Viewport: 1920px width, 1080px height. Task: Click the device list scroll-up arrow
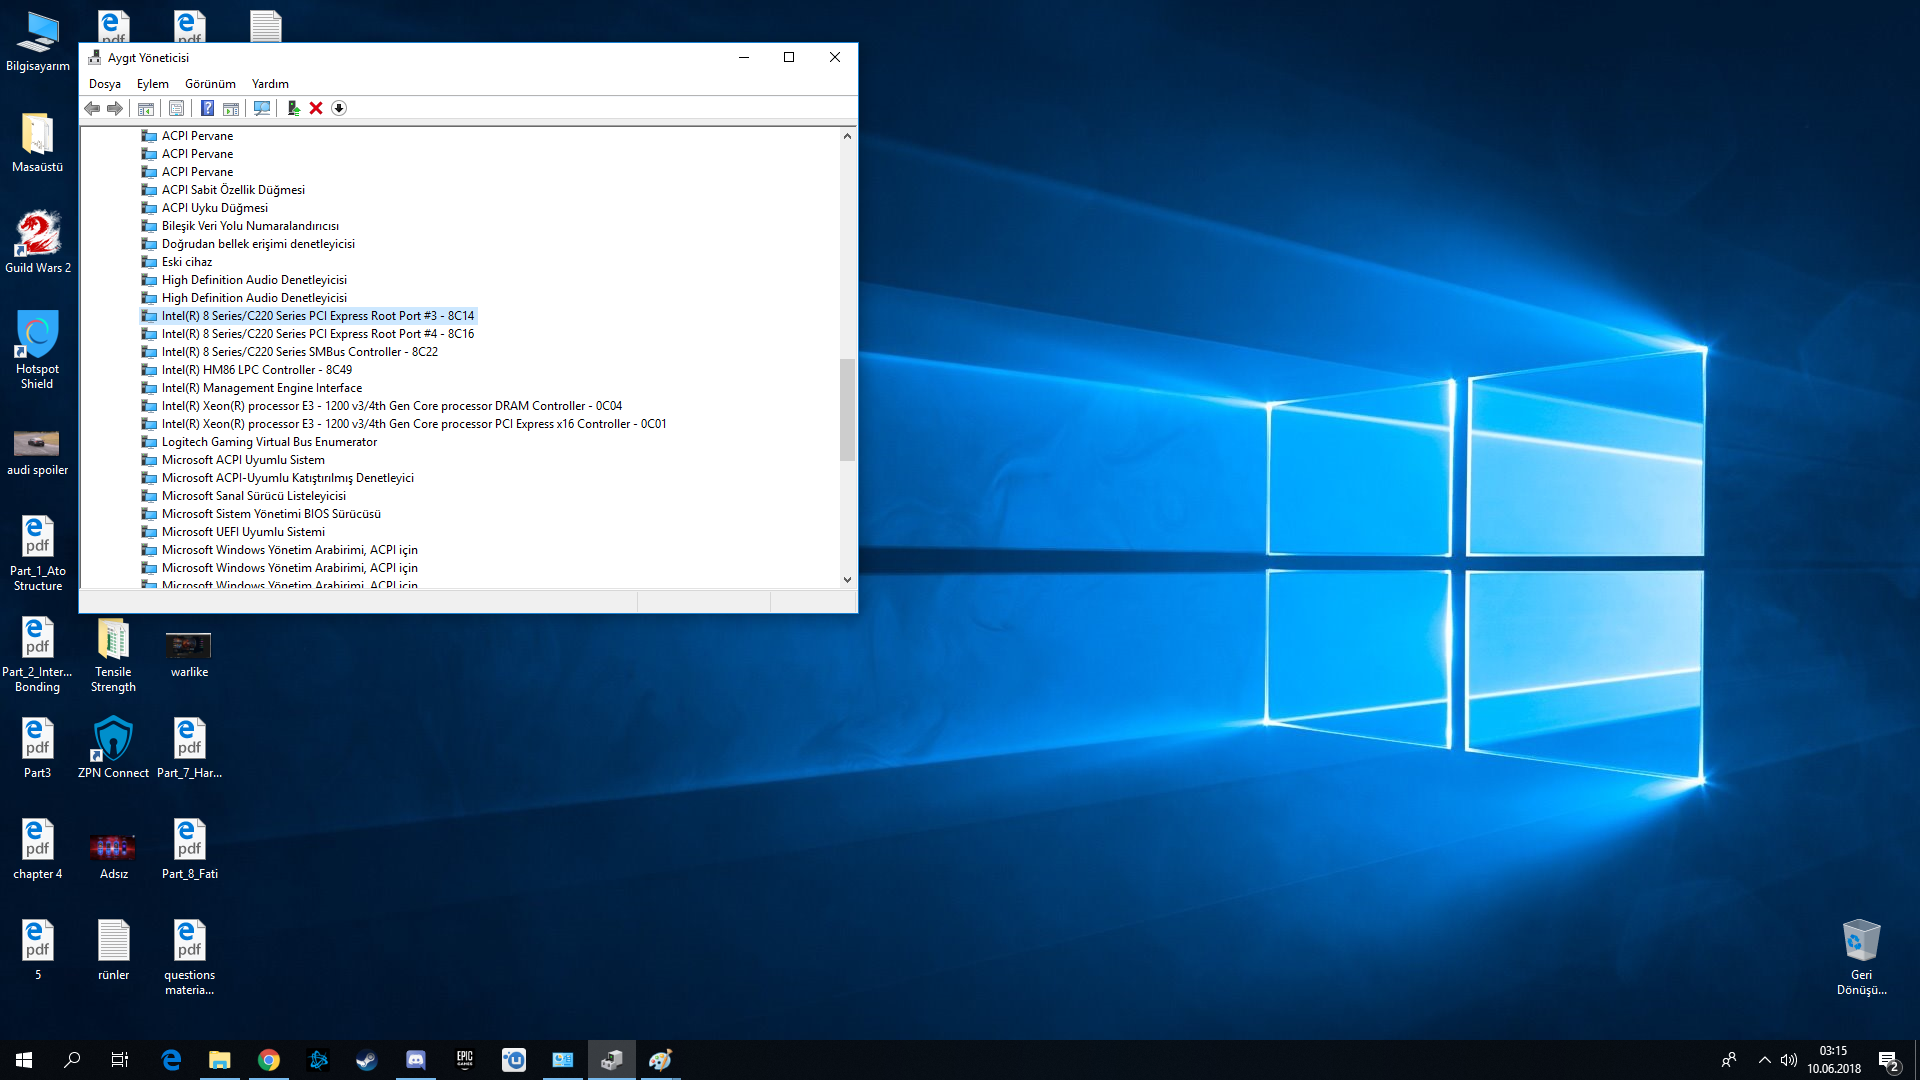[847, 136]
